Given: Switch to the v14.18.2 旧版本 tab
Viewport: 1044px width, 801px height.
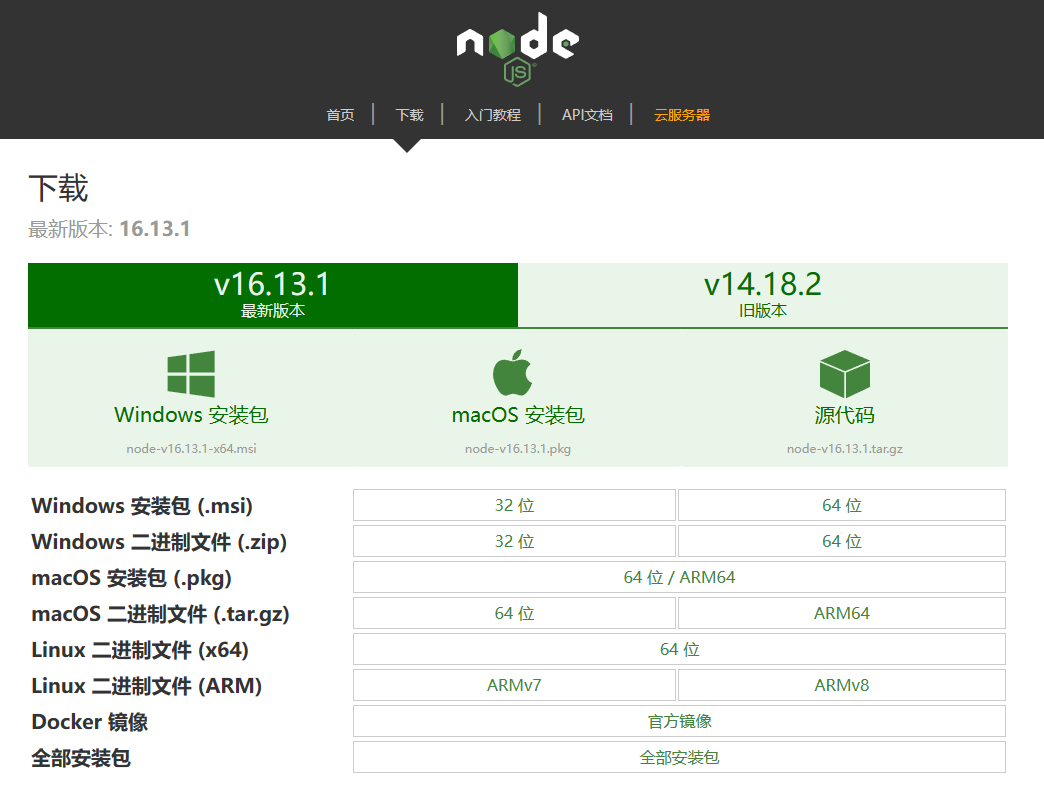Looking at the screenshot, I should tap(763, 295).
